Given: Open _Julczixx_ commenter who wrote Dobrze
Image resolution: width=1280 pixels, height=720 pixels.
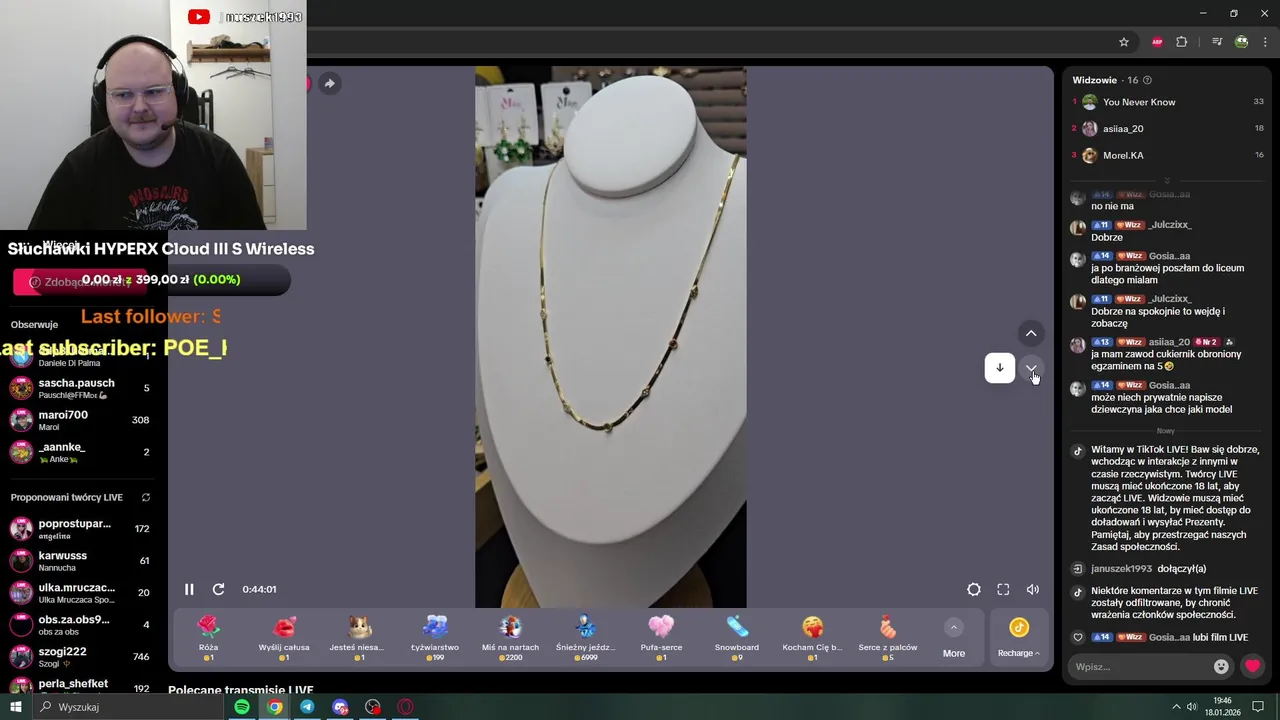Looking at the screenshot, I should click(x=1169, y=225).
